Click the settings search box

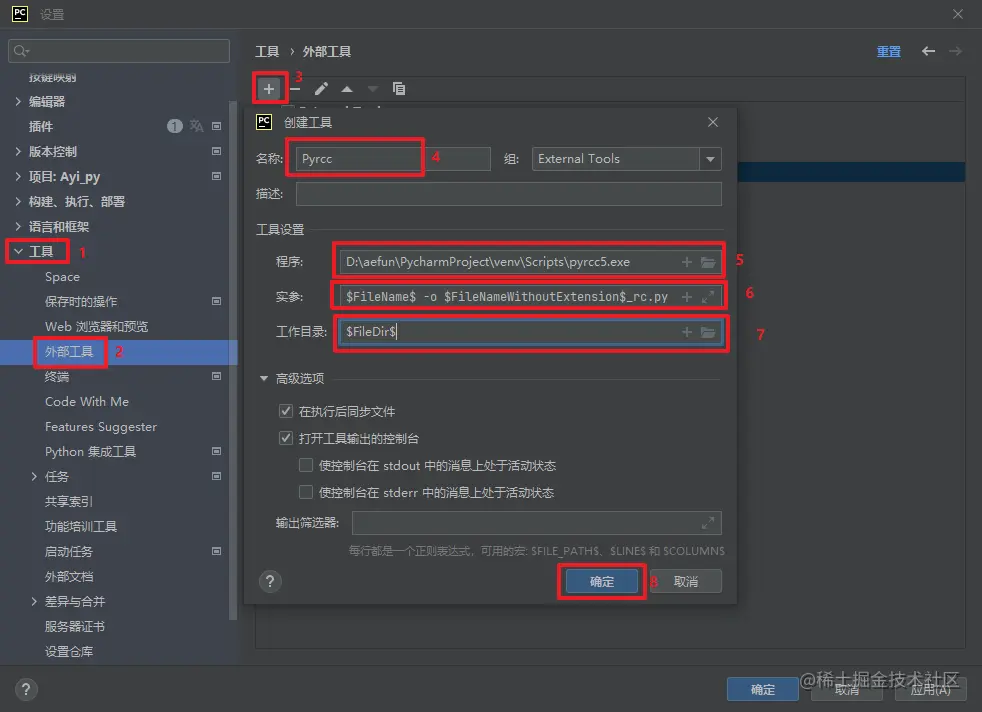(x=119, y=51)
